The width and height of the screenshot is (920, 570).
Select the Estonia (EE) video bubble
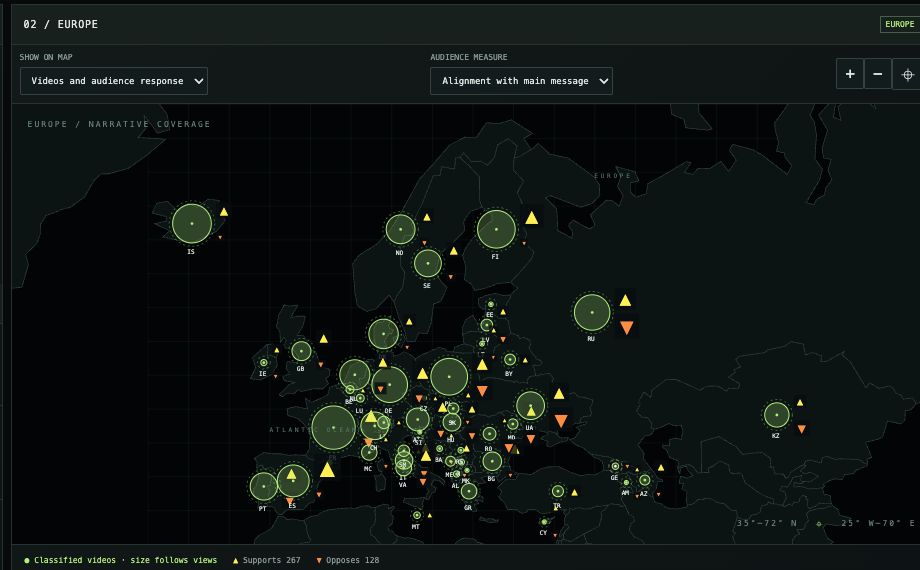[x=491, y=305]
